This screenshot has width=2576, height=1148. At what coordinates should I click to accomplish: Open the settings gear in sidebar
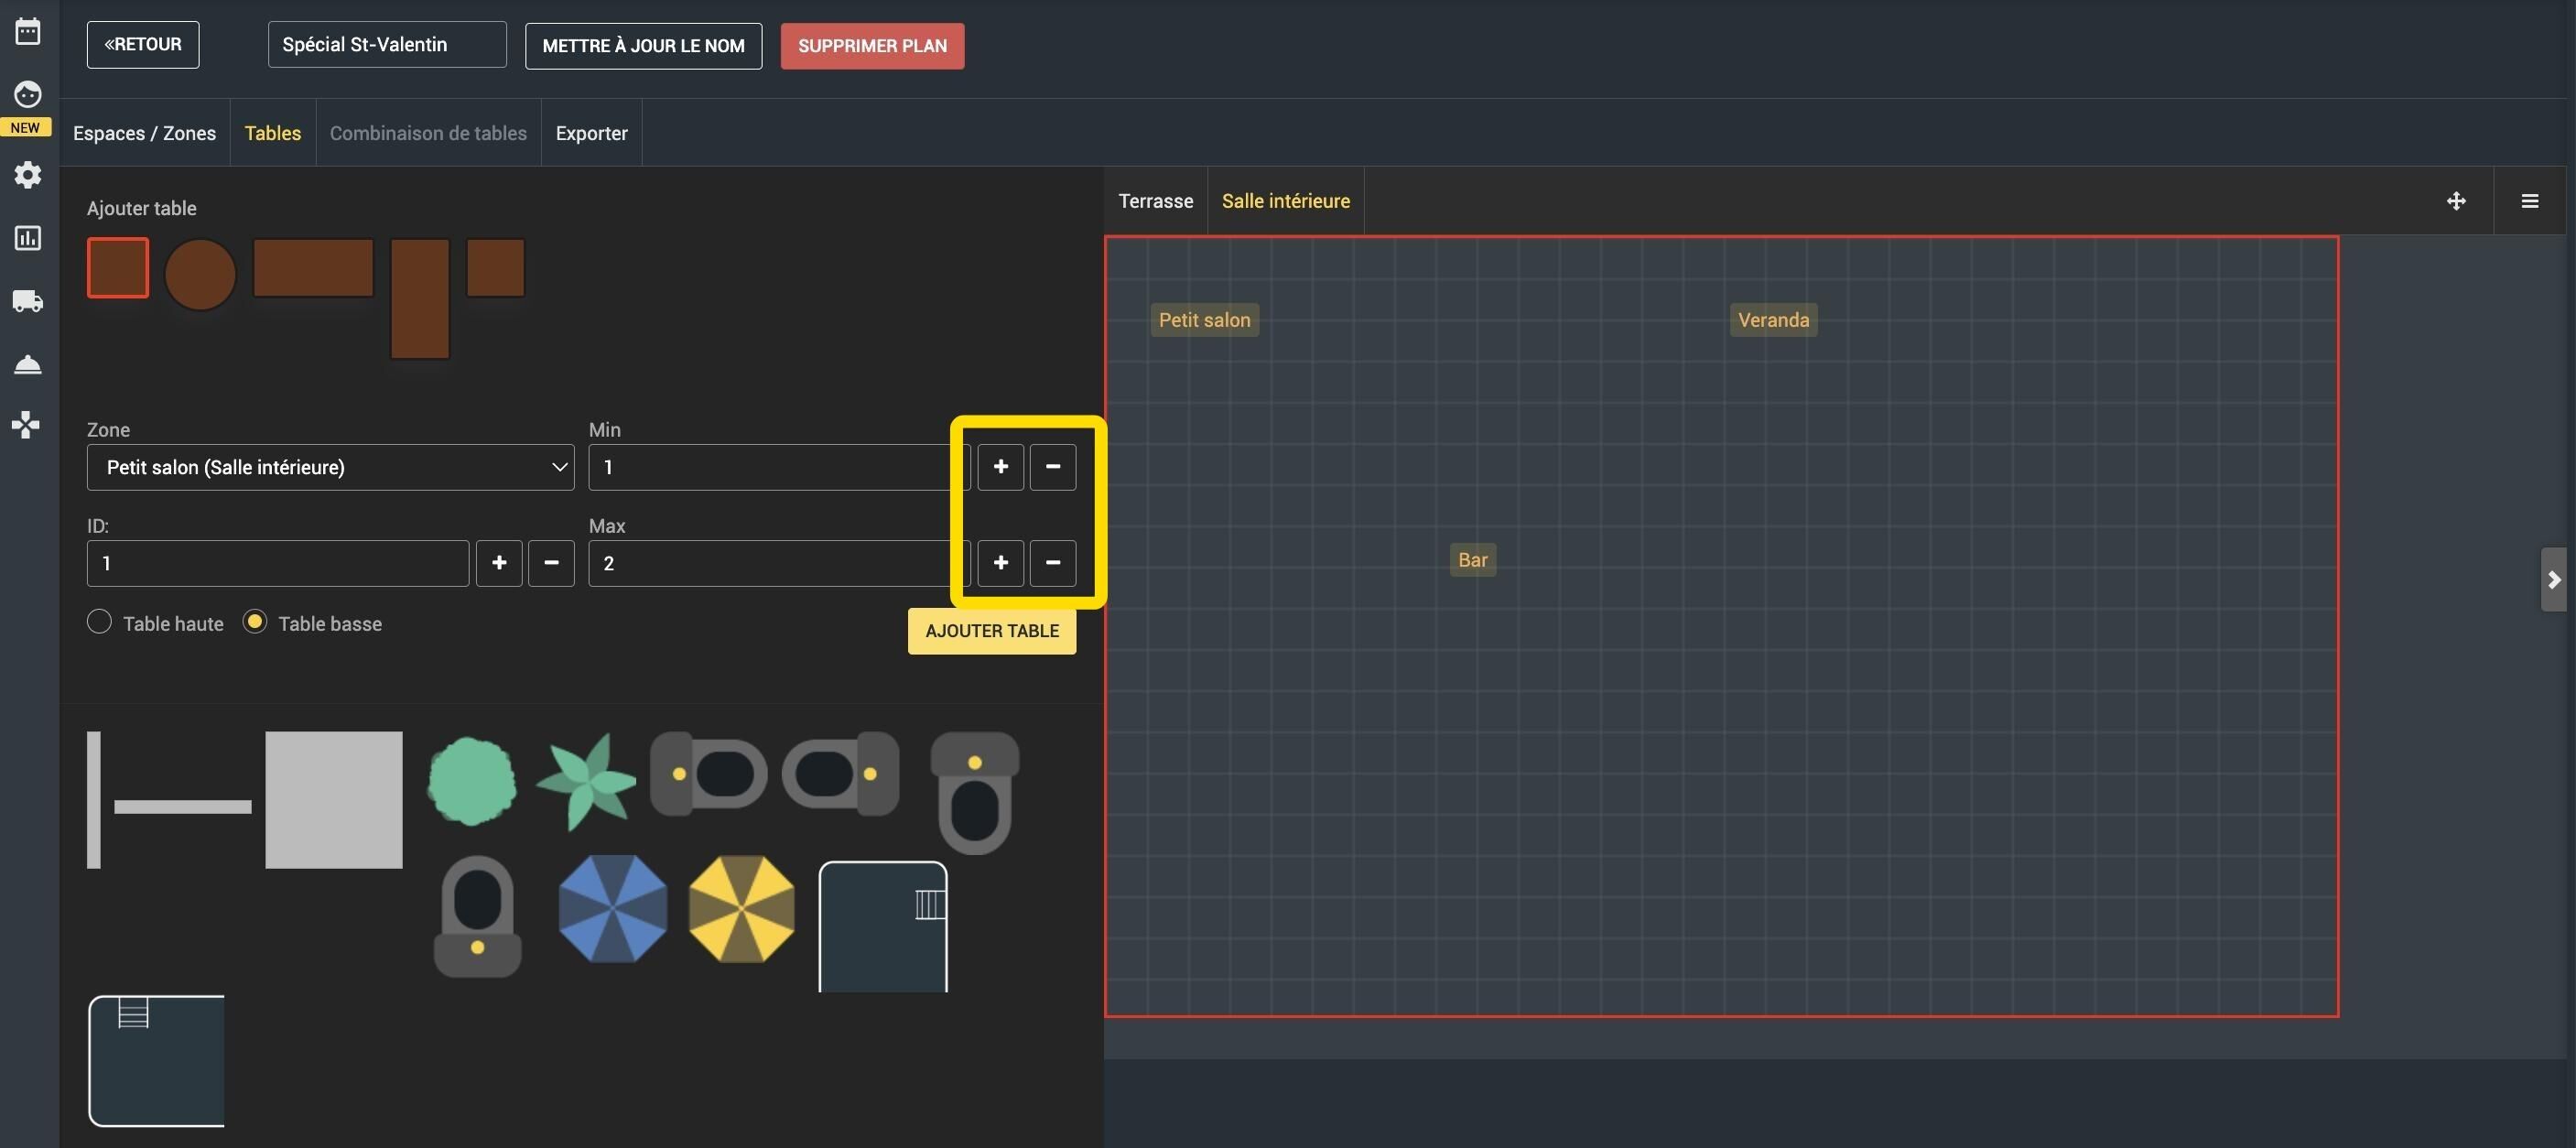pyautogui.click(x=28, y=175)
